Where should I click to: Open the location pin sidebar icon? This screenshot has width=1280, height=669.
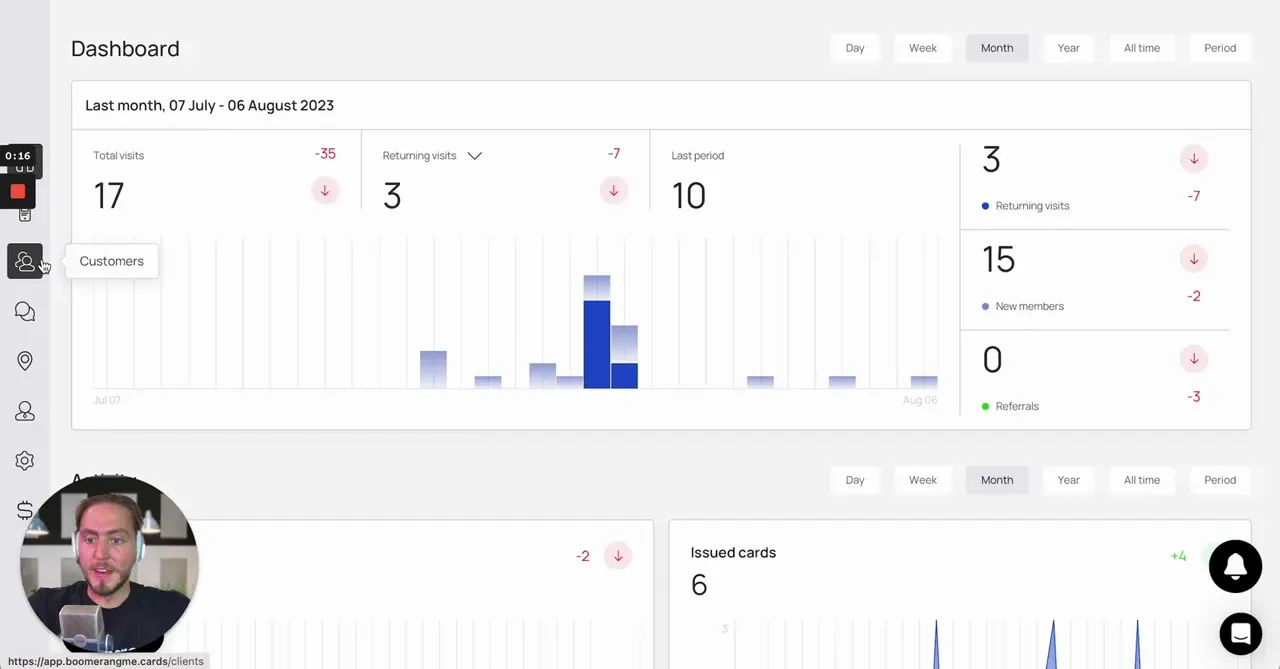click(x=25, y=361)
